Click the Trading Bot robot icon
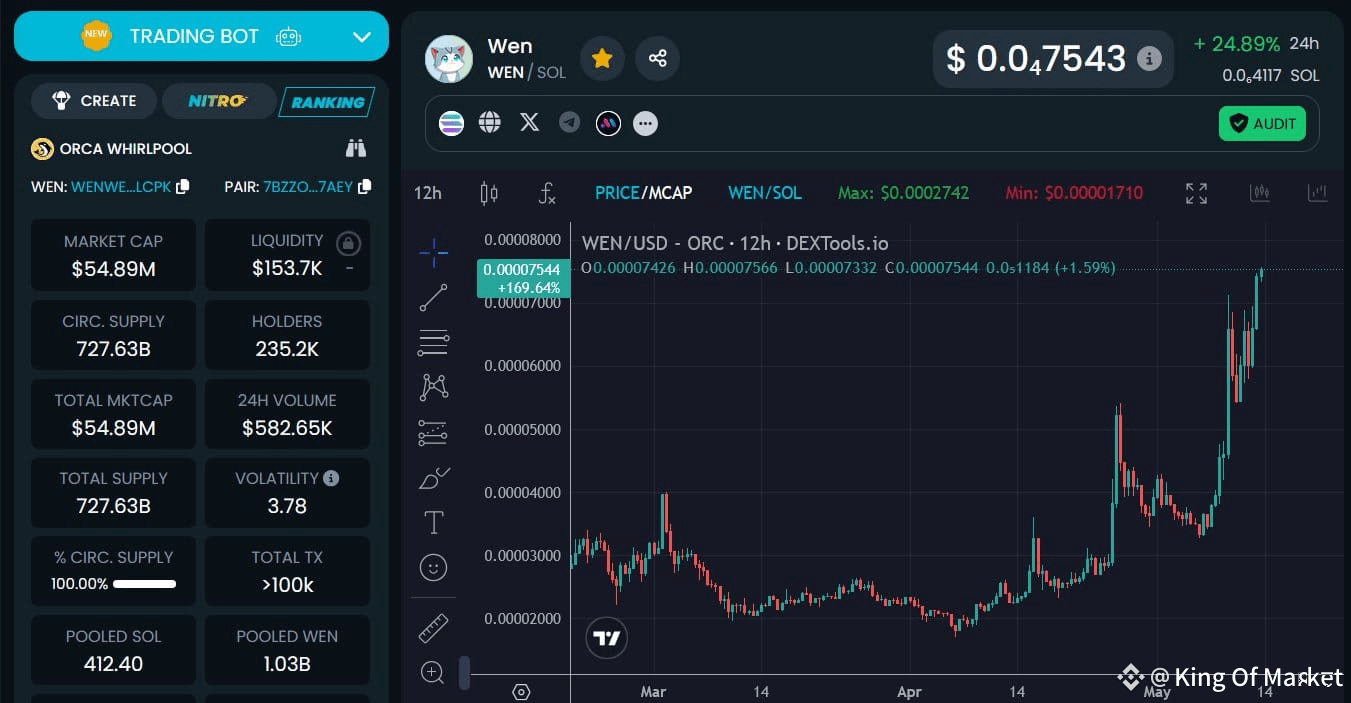Viewport: 1351px width, 703px height. tap(289, 37)
